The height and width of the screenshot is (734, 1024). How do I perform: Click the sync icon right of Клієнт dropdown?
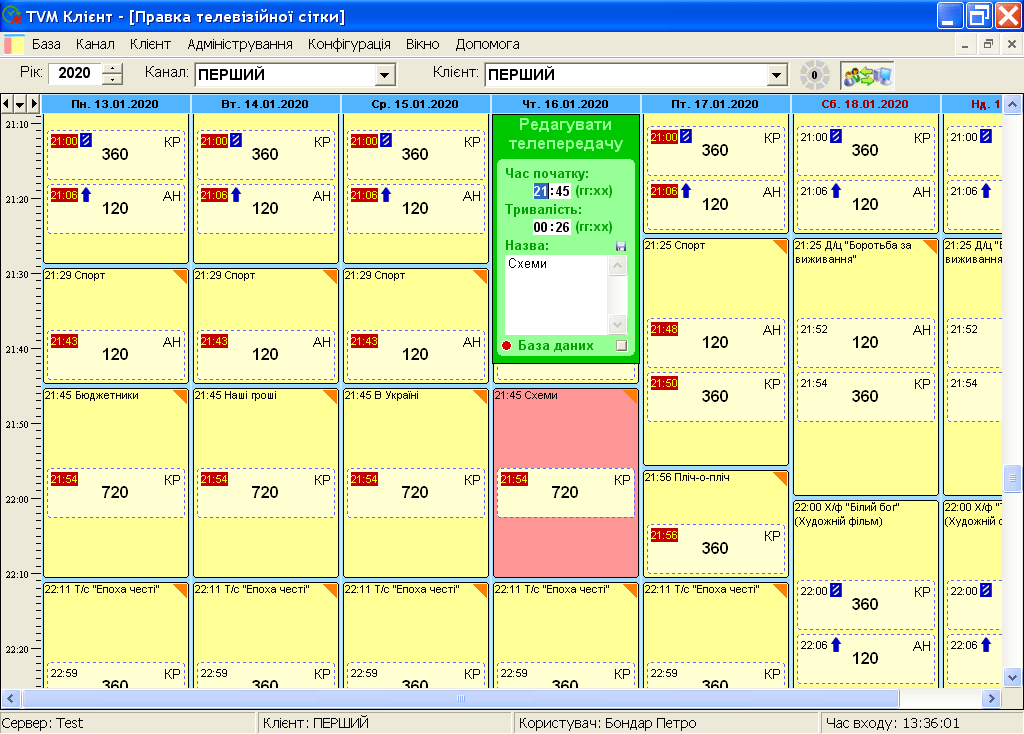[866, 75]
